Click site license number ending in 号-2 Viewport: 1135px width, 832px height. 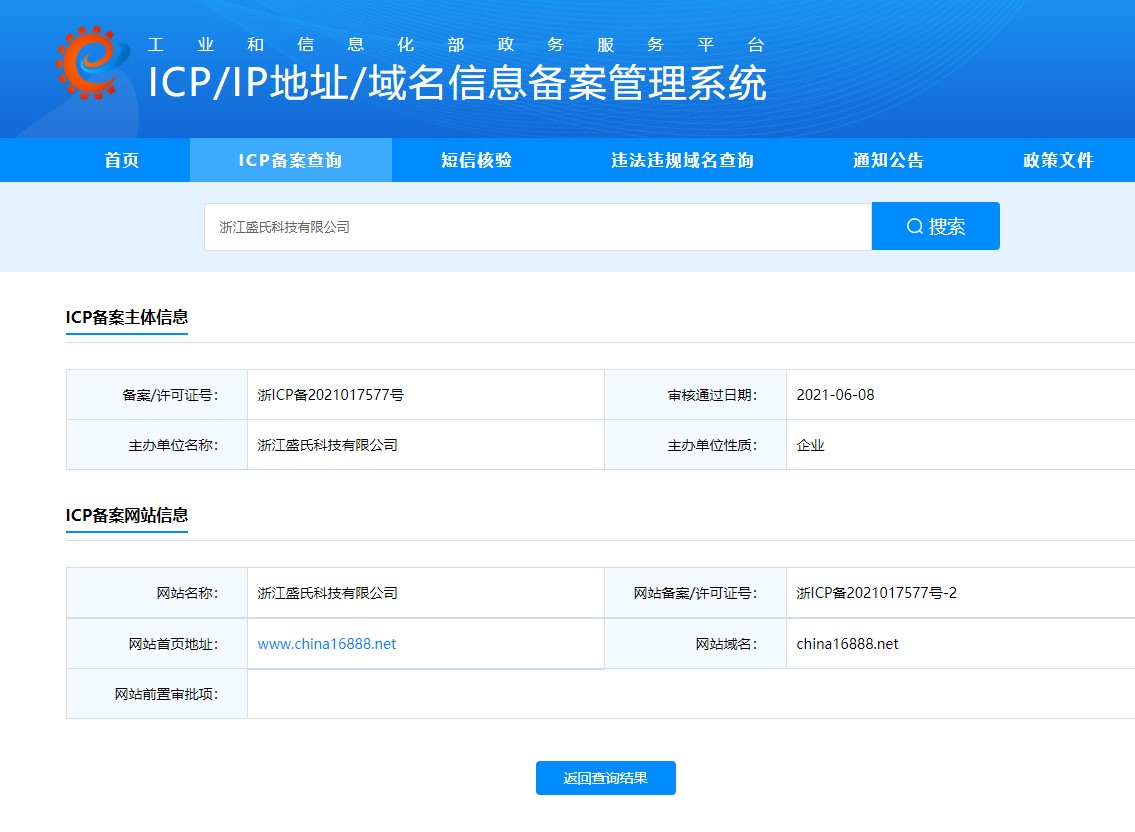[x=876, y=593]
